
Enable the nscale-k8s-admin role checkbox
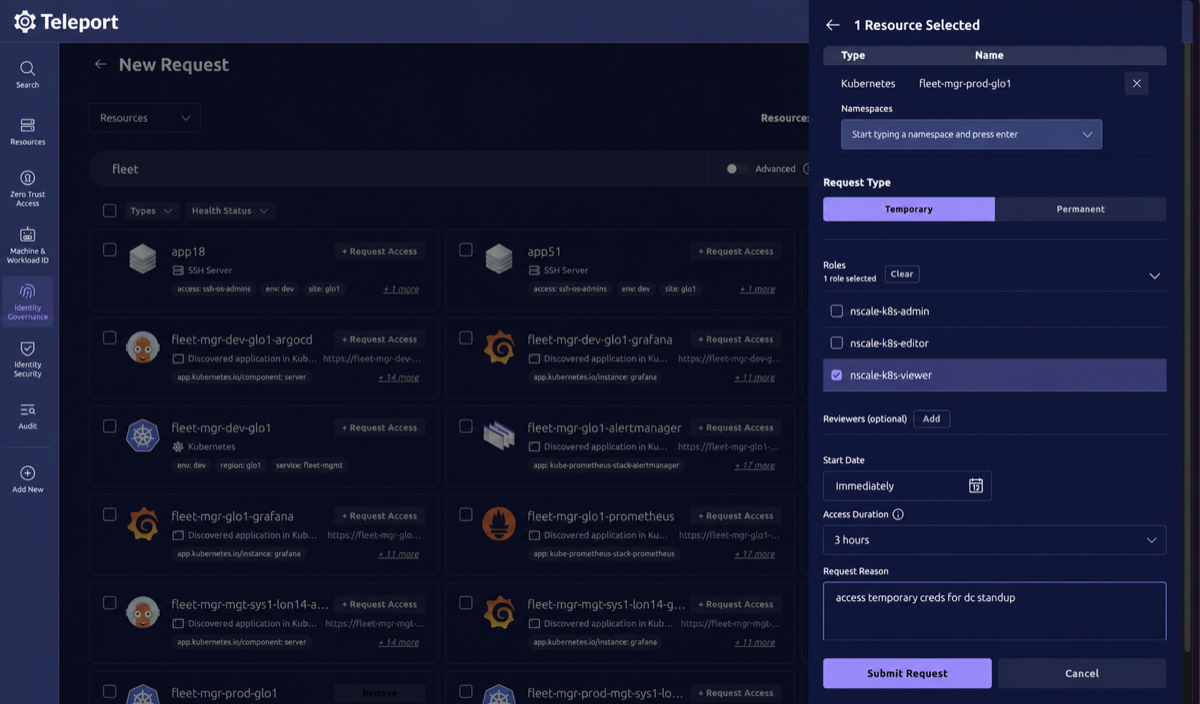pyautogui.click(x=837, y=311)
